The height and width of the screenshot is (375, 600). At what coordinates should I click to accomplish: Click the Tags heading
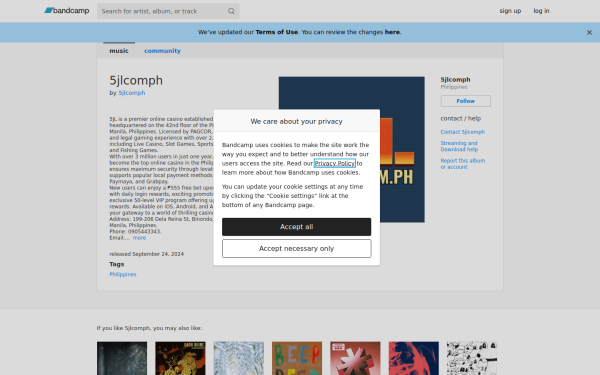click(x=117, y=264)
